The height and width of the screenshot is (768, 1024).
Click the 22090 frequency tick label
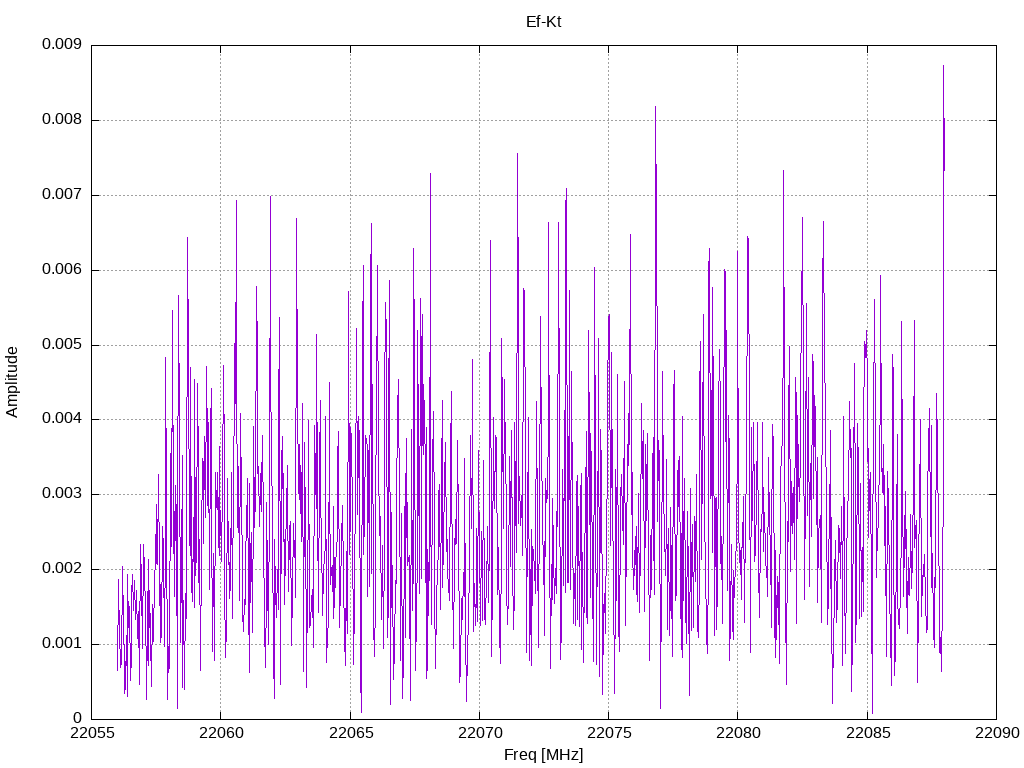pyautogui.click(x=997, y=733)
